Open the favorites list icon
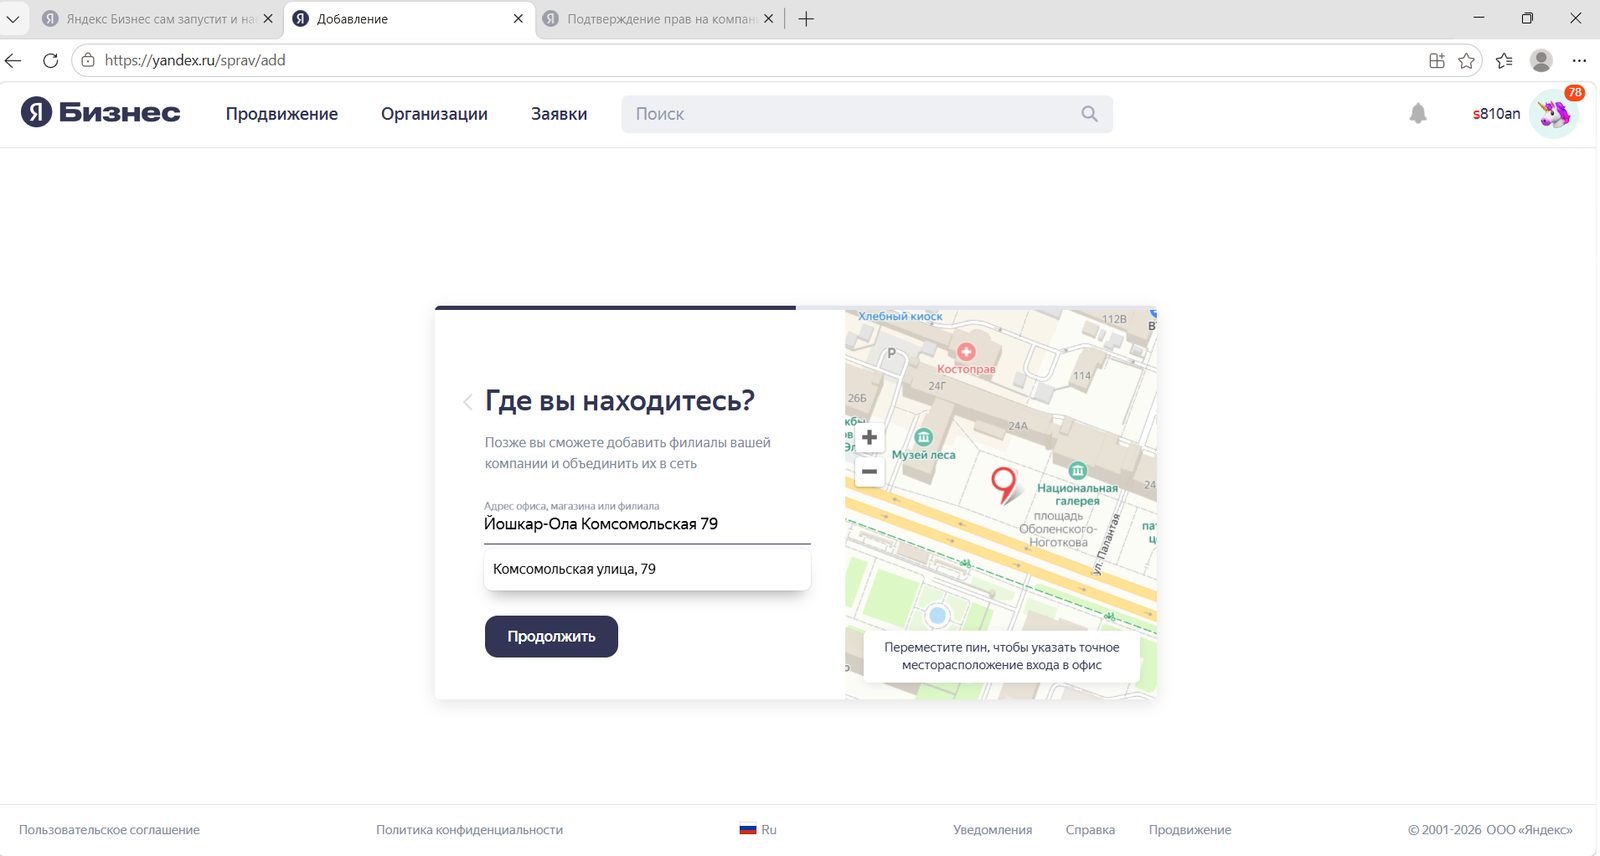Screen dimensions: 1600x856 [x=1504, y=61]
